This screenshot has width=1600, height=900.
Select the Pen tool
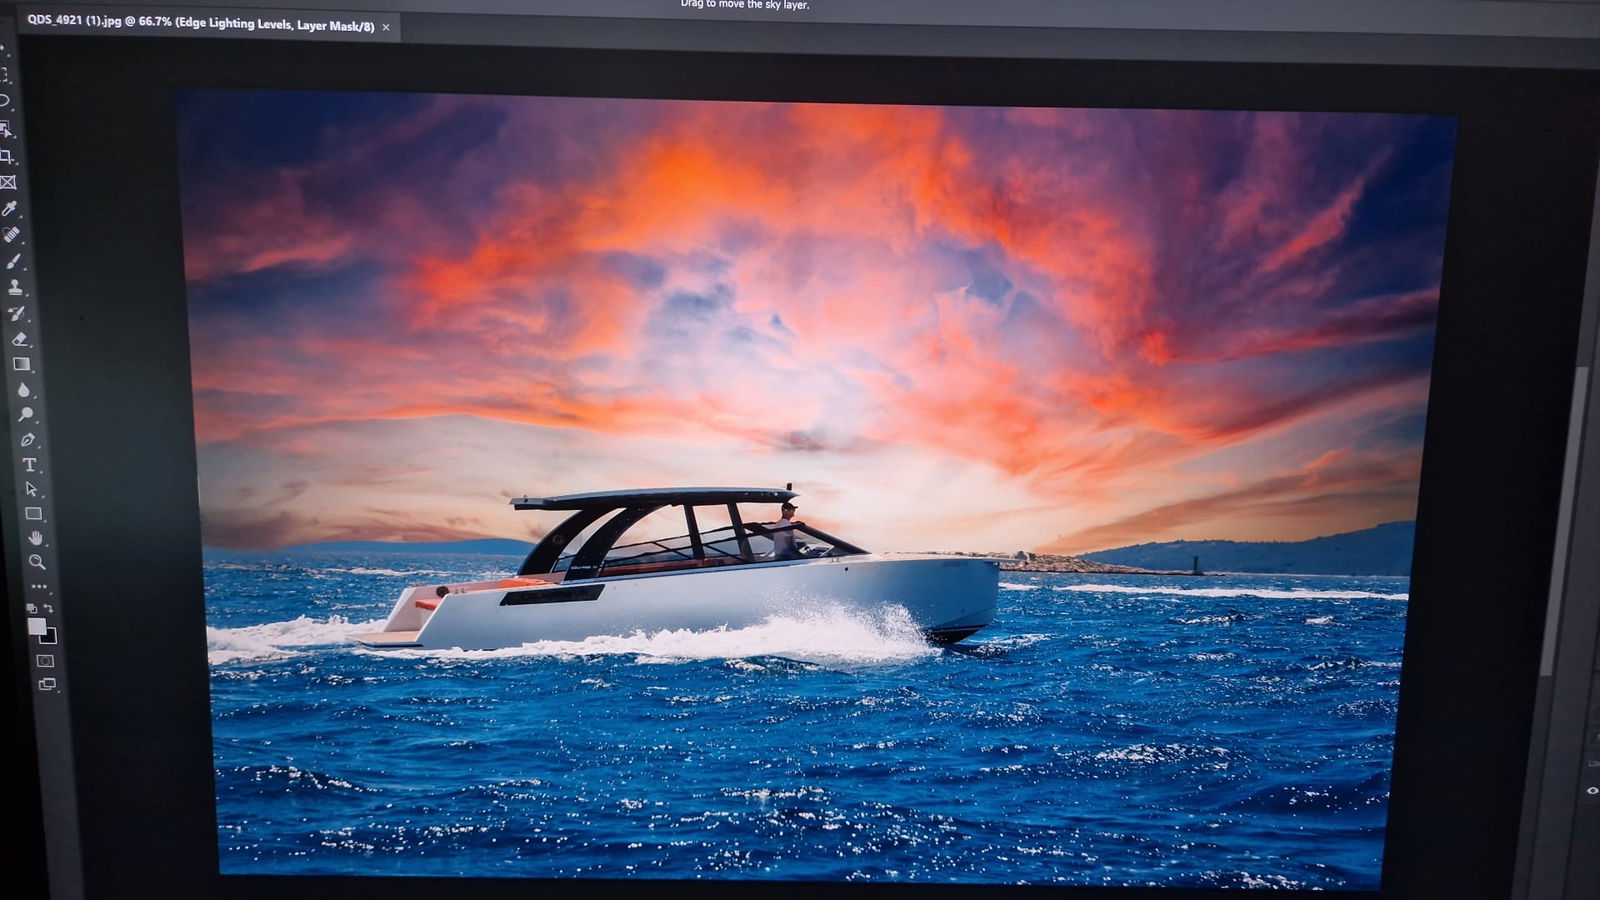point(28,440)
